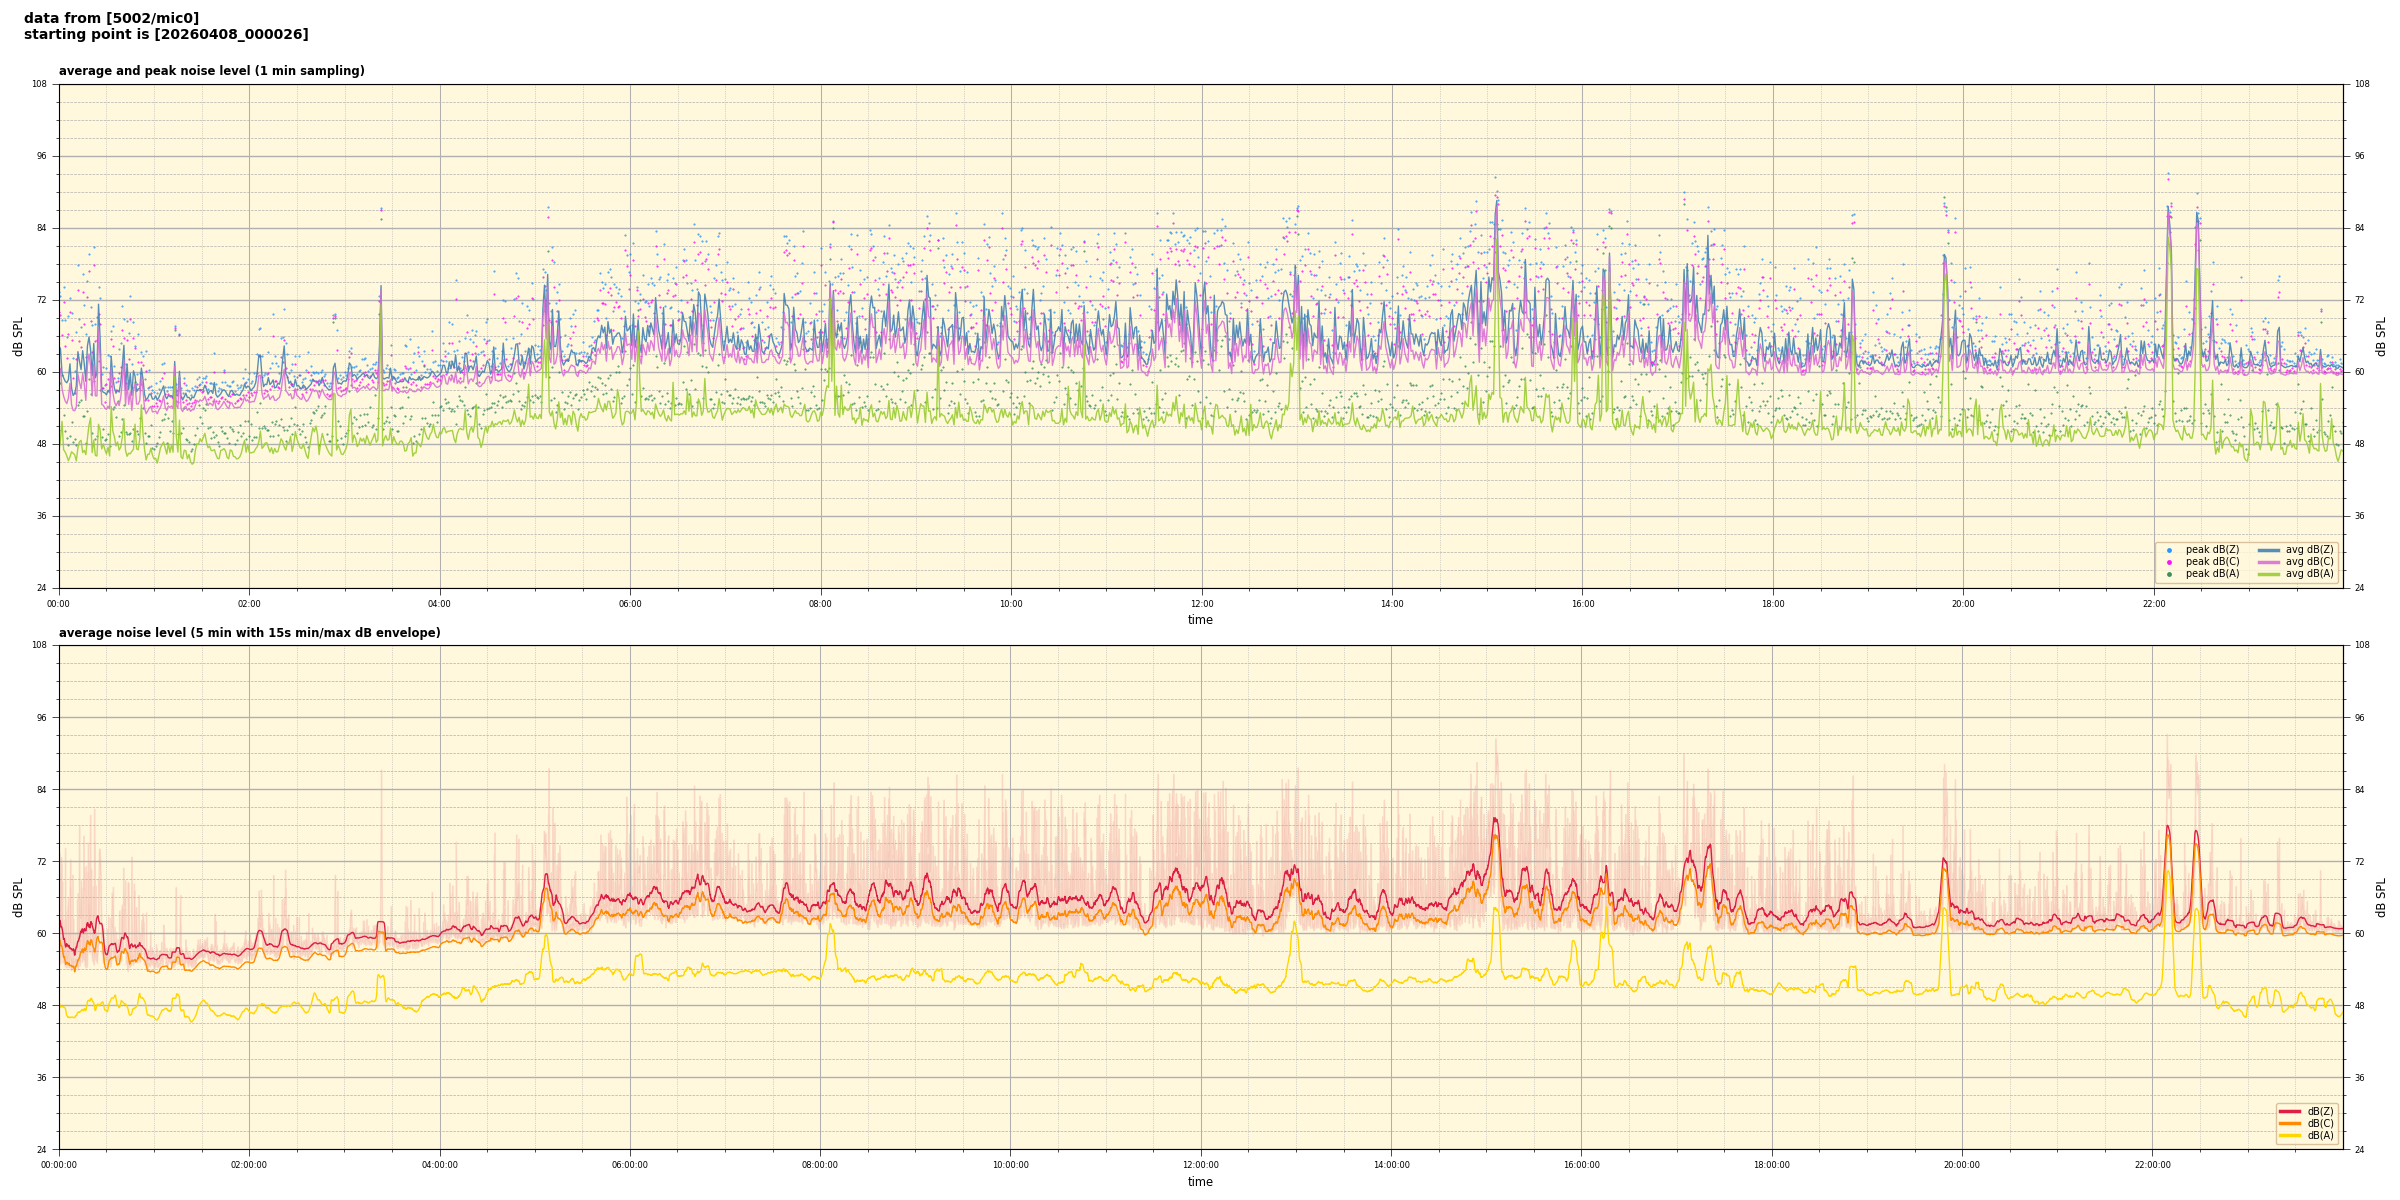Click the 18:00:00 tick label on lower chart

pos(1772,1165)
